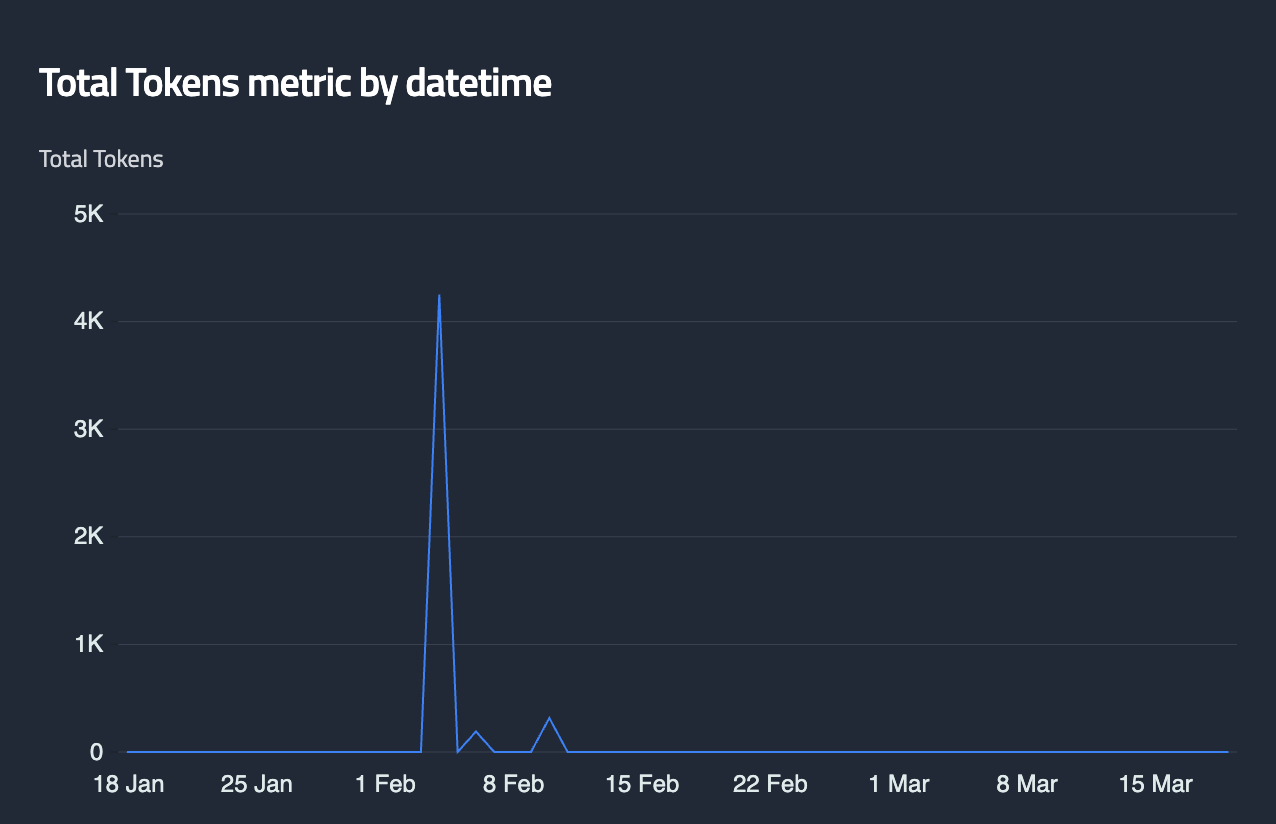Screen dimensions: 1276x824
Task: Select the '15 Feb' x-axis date label
Action: point(642,784)
